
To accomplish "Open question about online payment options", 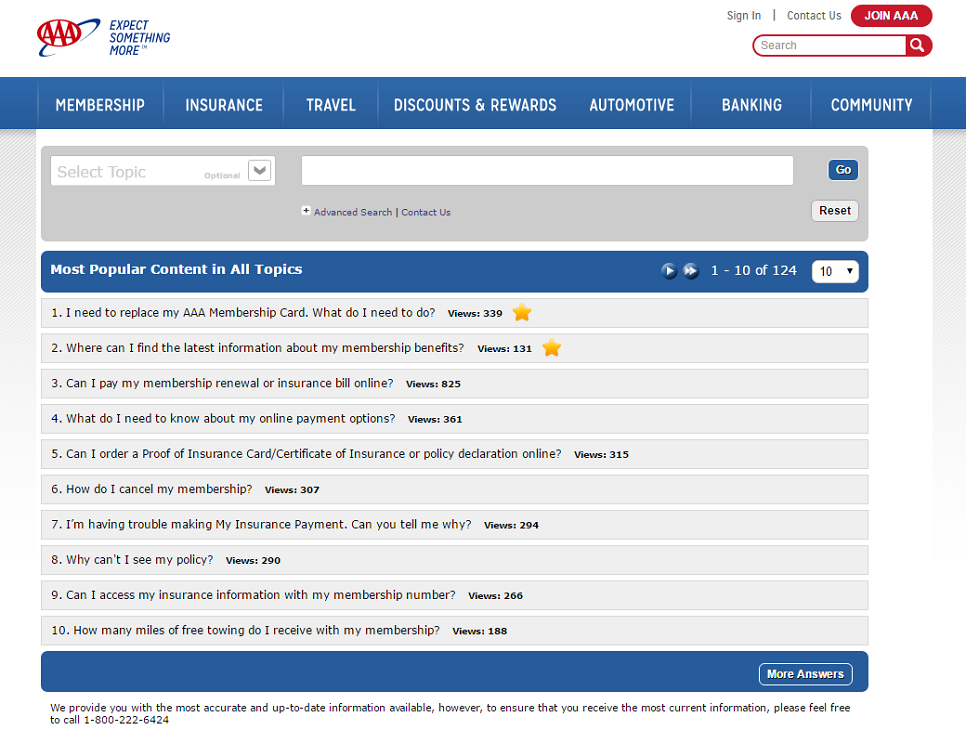I will coord(230,418).
